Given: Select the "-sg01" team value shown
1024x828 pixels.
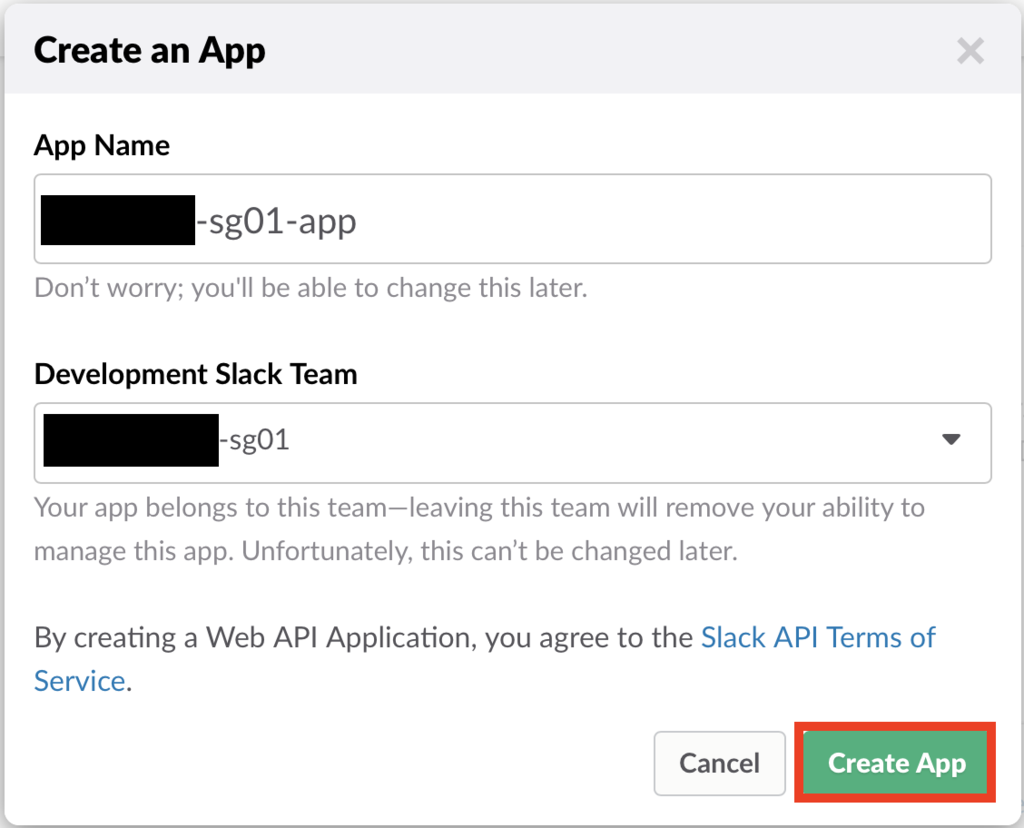Looking at the screenshot, I should [254, 441].
